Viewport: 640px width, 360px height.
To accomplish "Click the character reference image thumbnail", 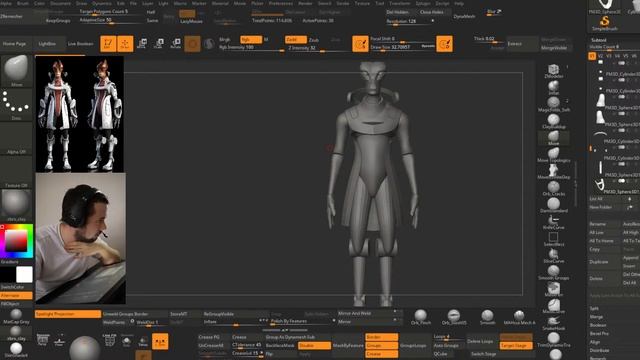I will click(x=80, y=114).
